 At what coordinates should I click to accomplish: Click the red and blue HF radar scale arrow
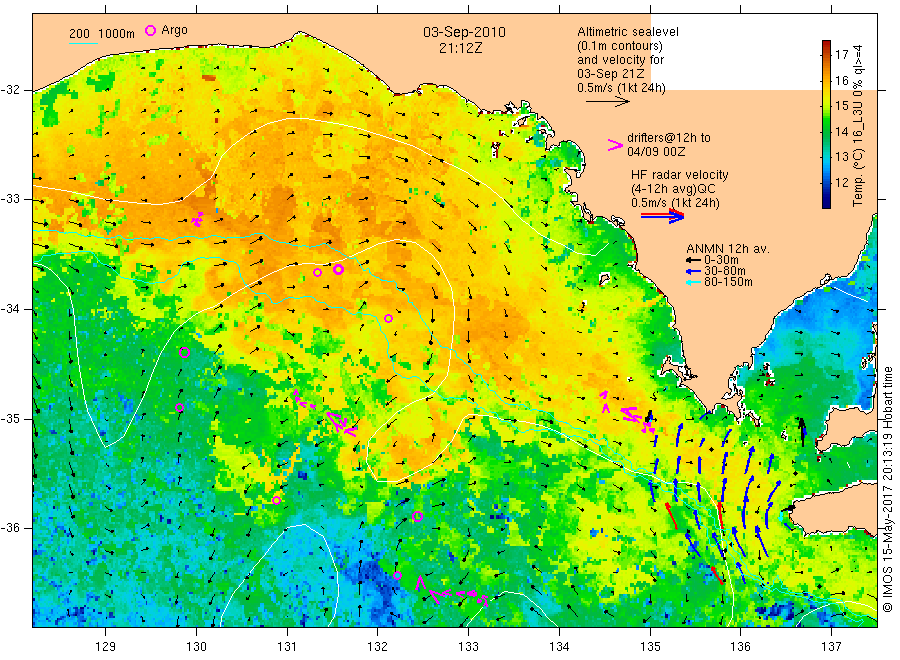(663, 216)
